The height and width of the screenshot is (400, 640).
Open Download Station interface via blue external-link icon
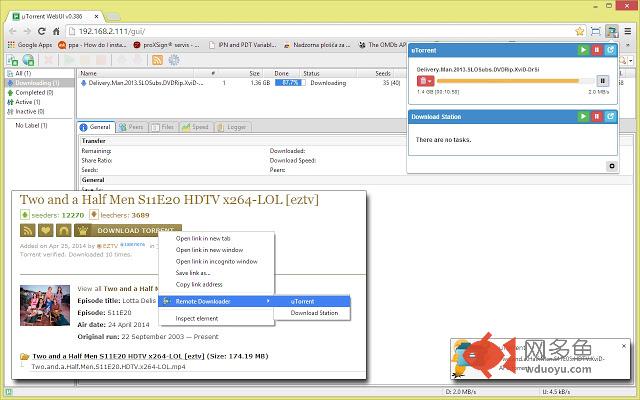pos(610,116)
